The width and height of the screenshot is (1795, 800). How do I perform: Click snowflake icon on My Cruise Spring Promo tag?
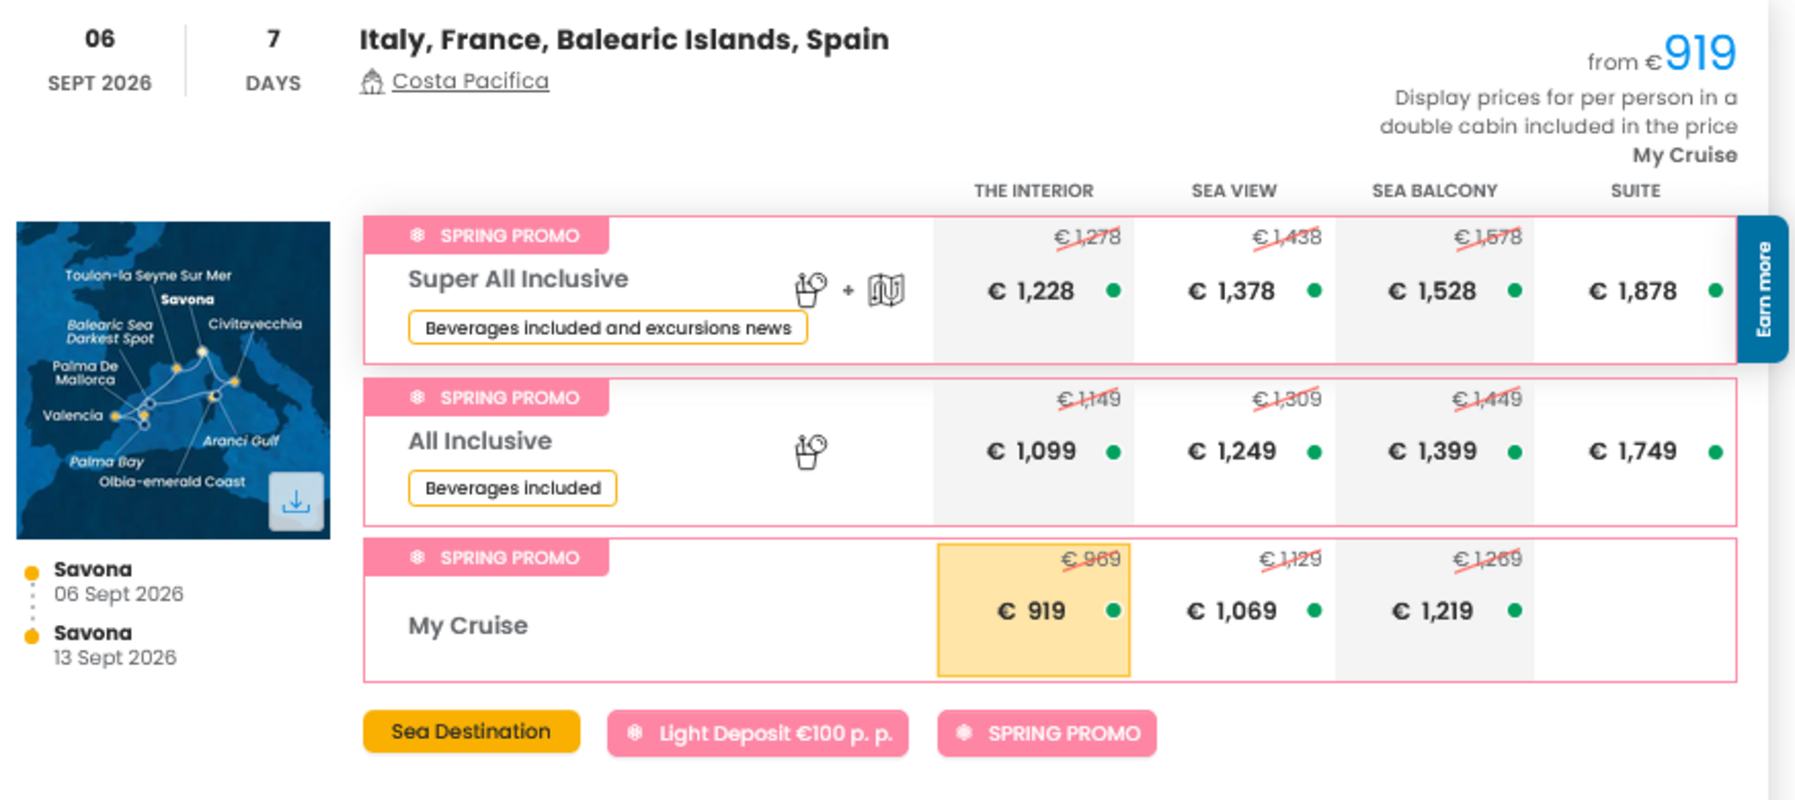click(418, 558)
